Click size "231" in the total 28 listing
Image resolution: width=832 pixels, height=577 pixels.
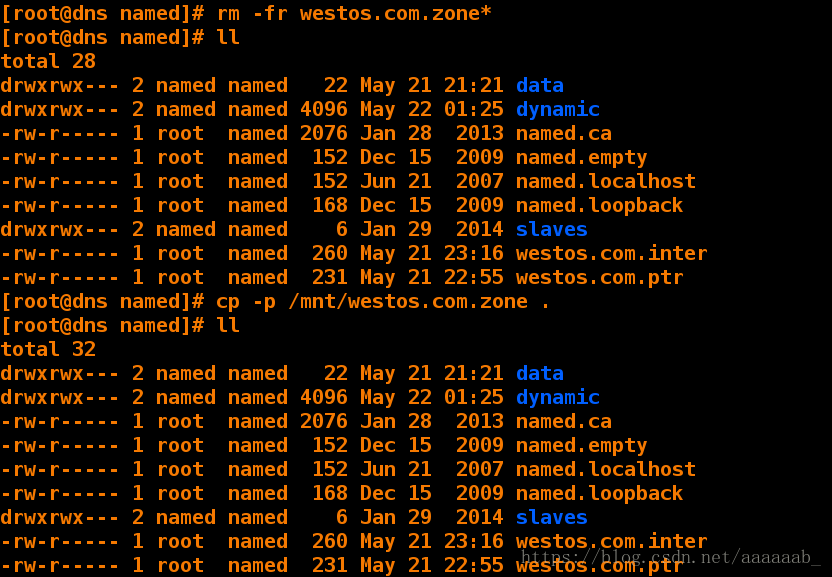coord(330,278)
